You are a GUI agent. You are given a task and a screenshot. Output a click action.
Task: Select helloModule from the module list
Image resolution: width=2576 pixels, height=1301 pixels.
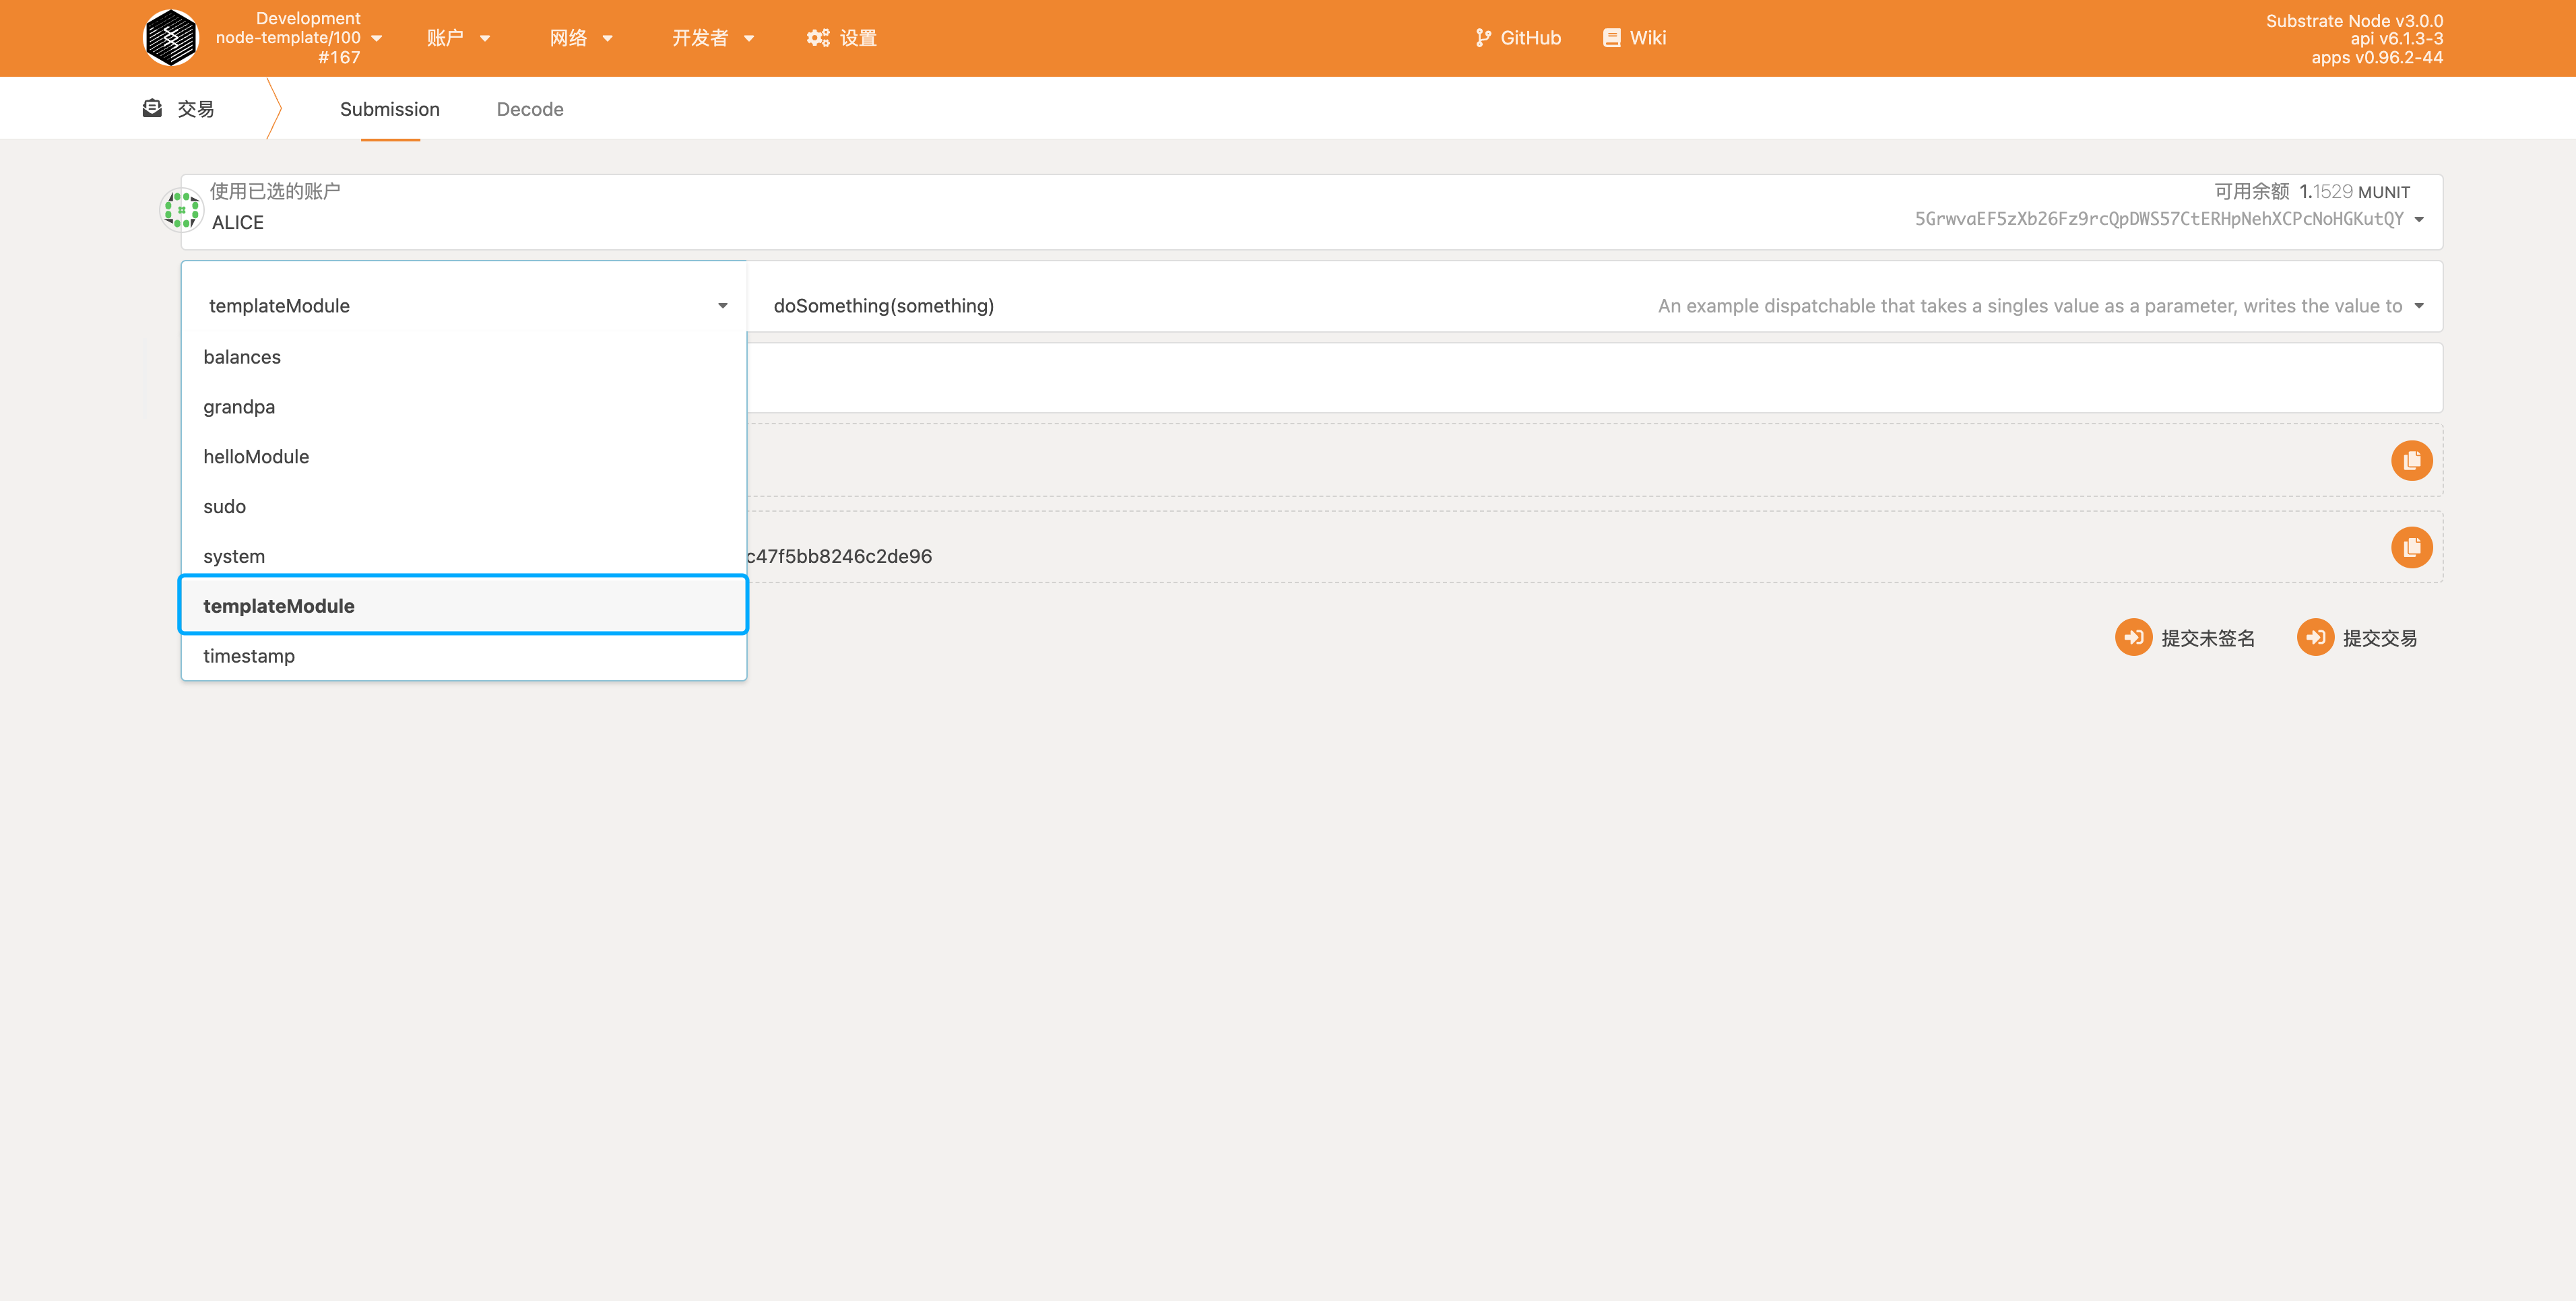(x=464, y=457)
